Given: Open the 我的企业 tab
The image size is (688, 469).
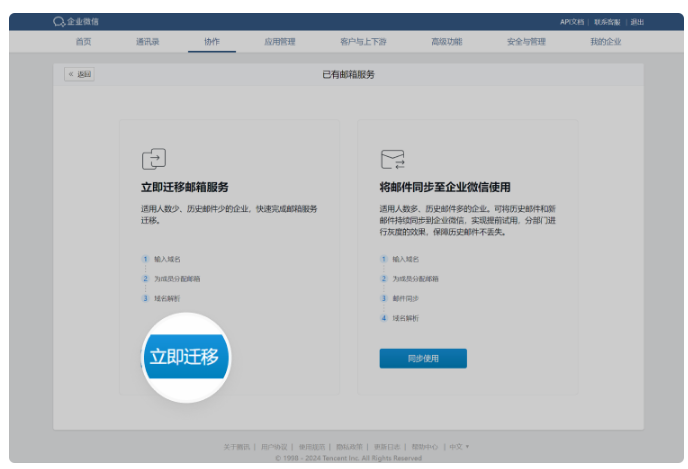Looking at the screenshot, I should [605, 42].
